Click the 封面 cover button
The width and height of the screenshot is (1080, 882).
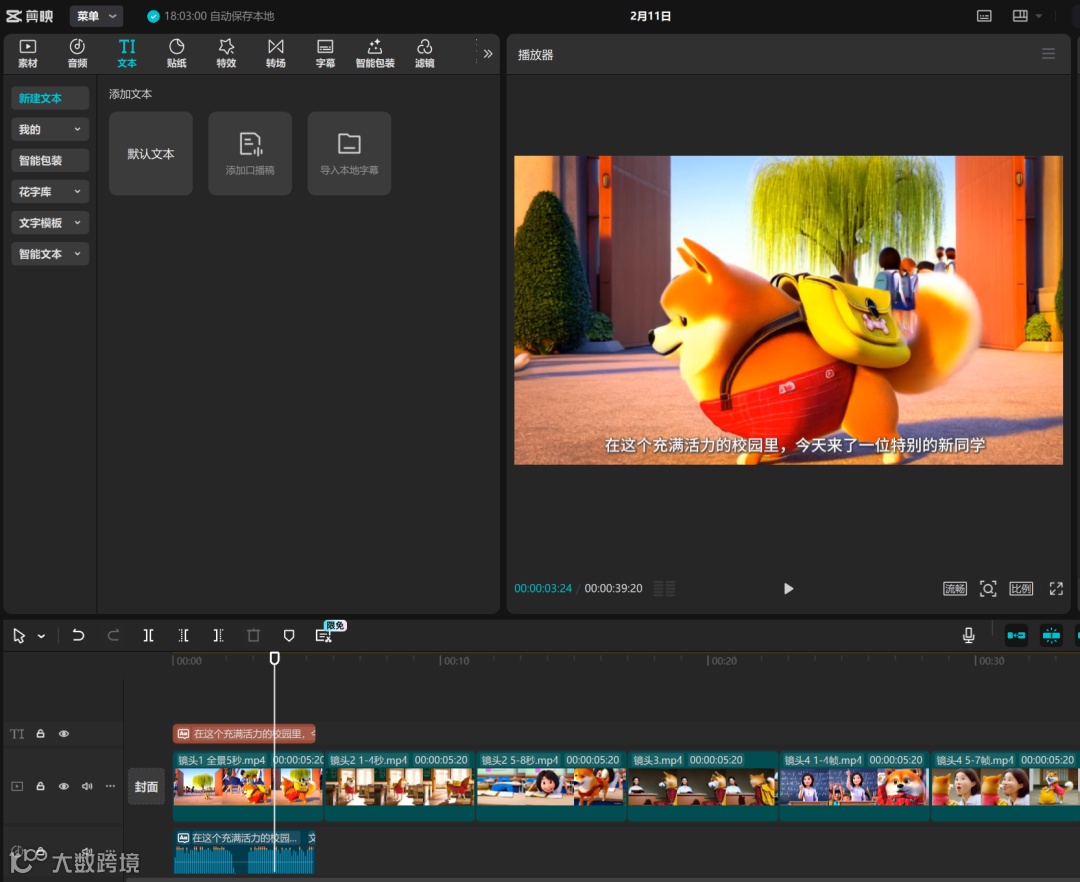coord(146,787)
